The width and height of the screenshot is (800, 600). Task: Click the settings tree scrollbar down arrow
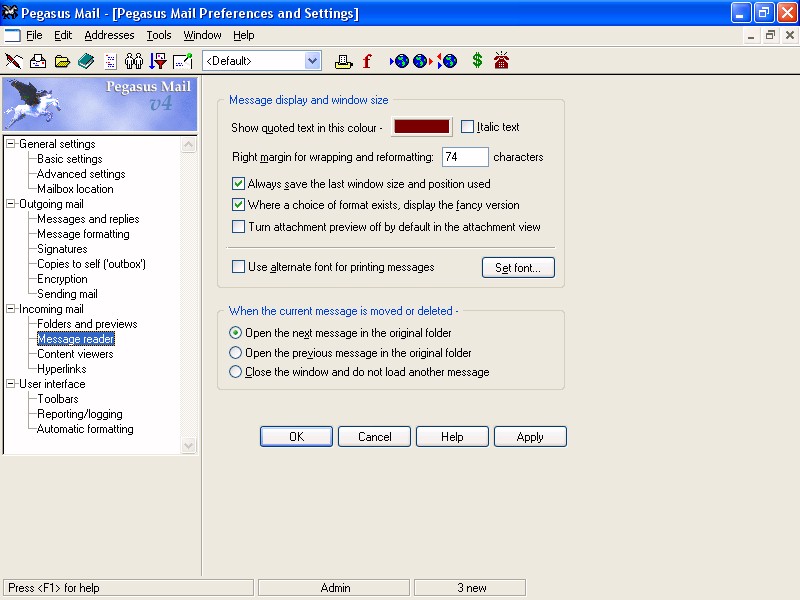pyautogui.click(x=188, y=445)
